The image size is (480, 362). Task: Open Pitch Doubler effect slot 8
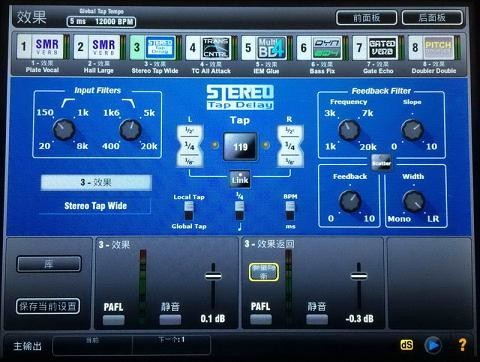[434, 48]
